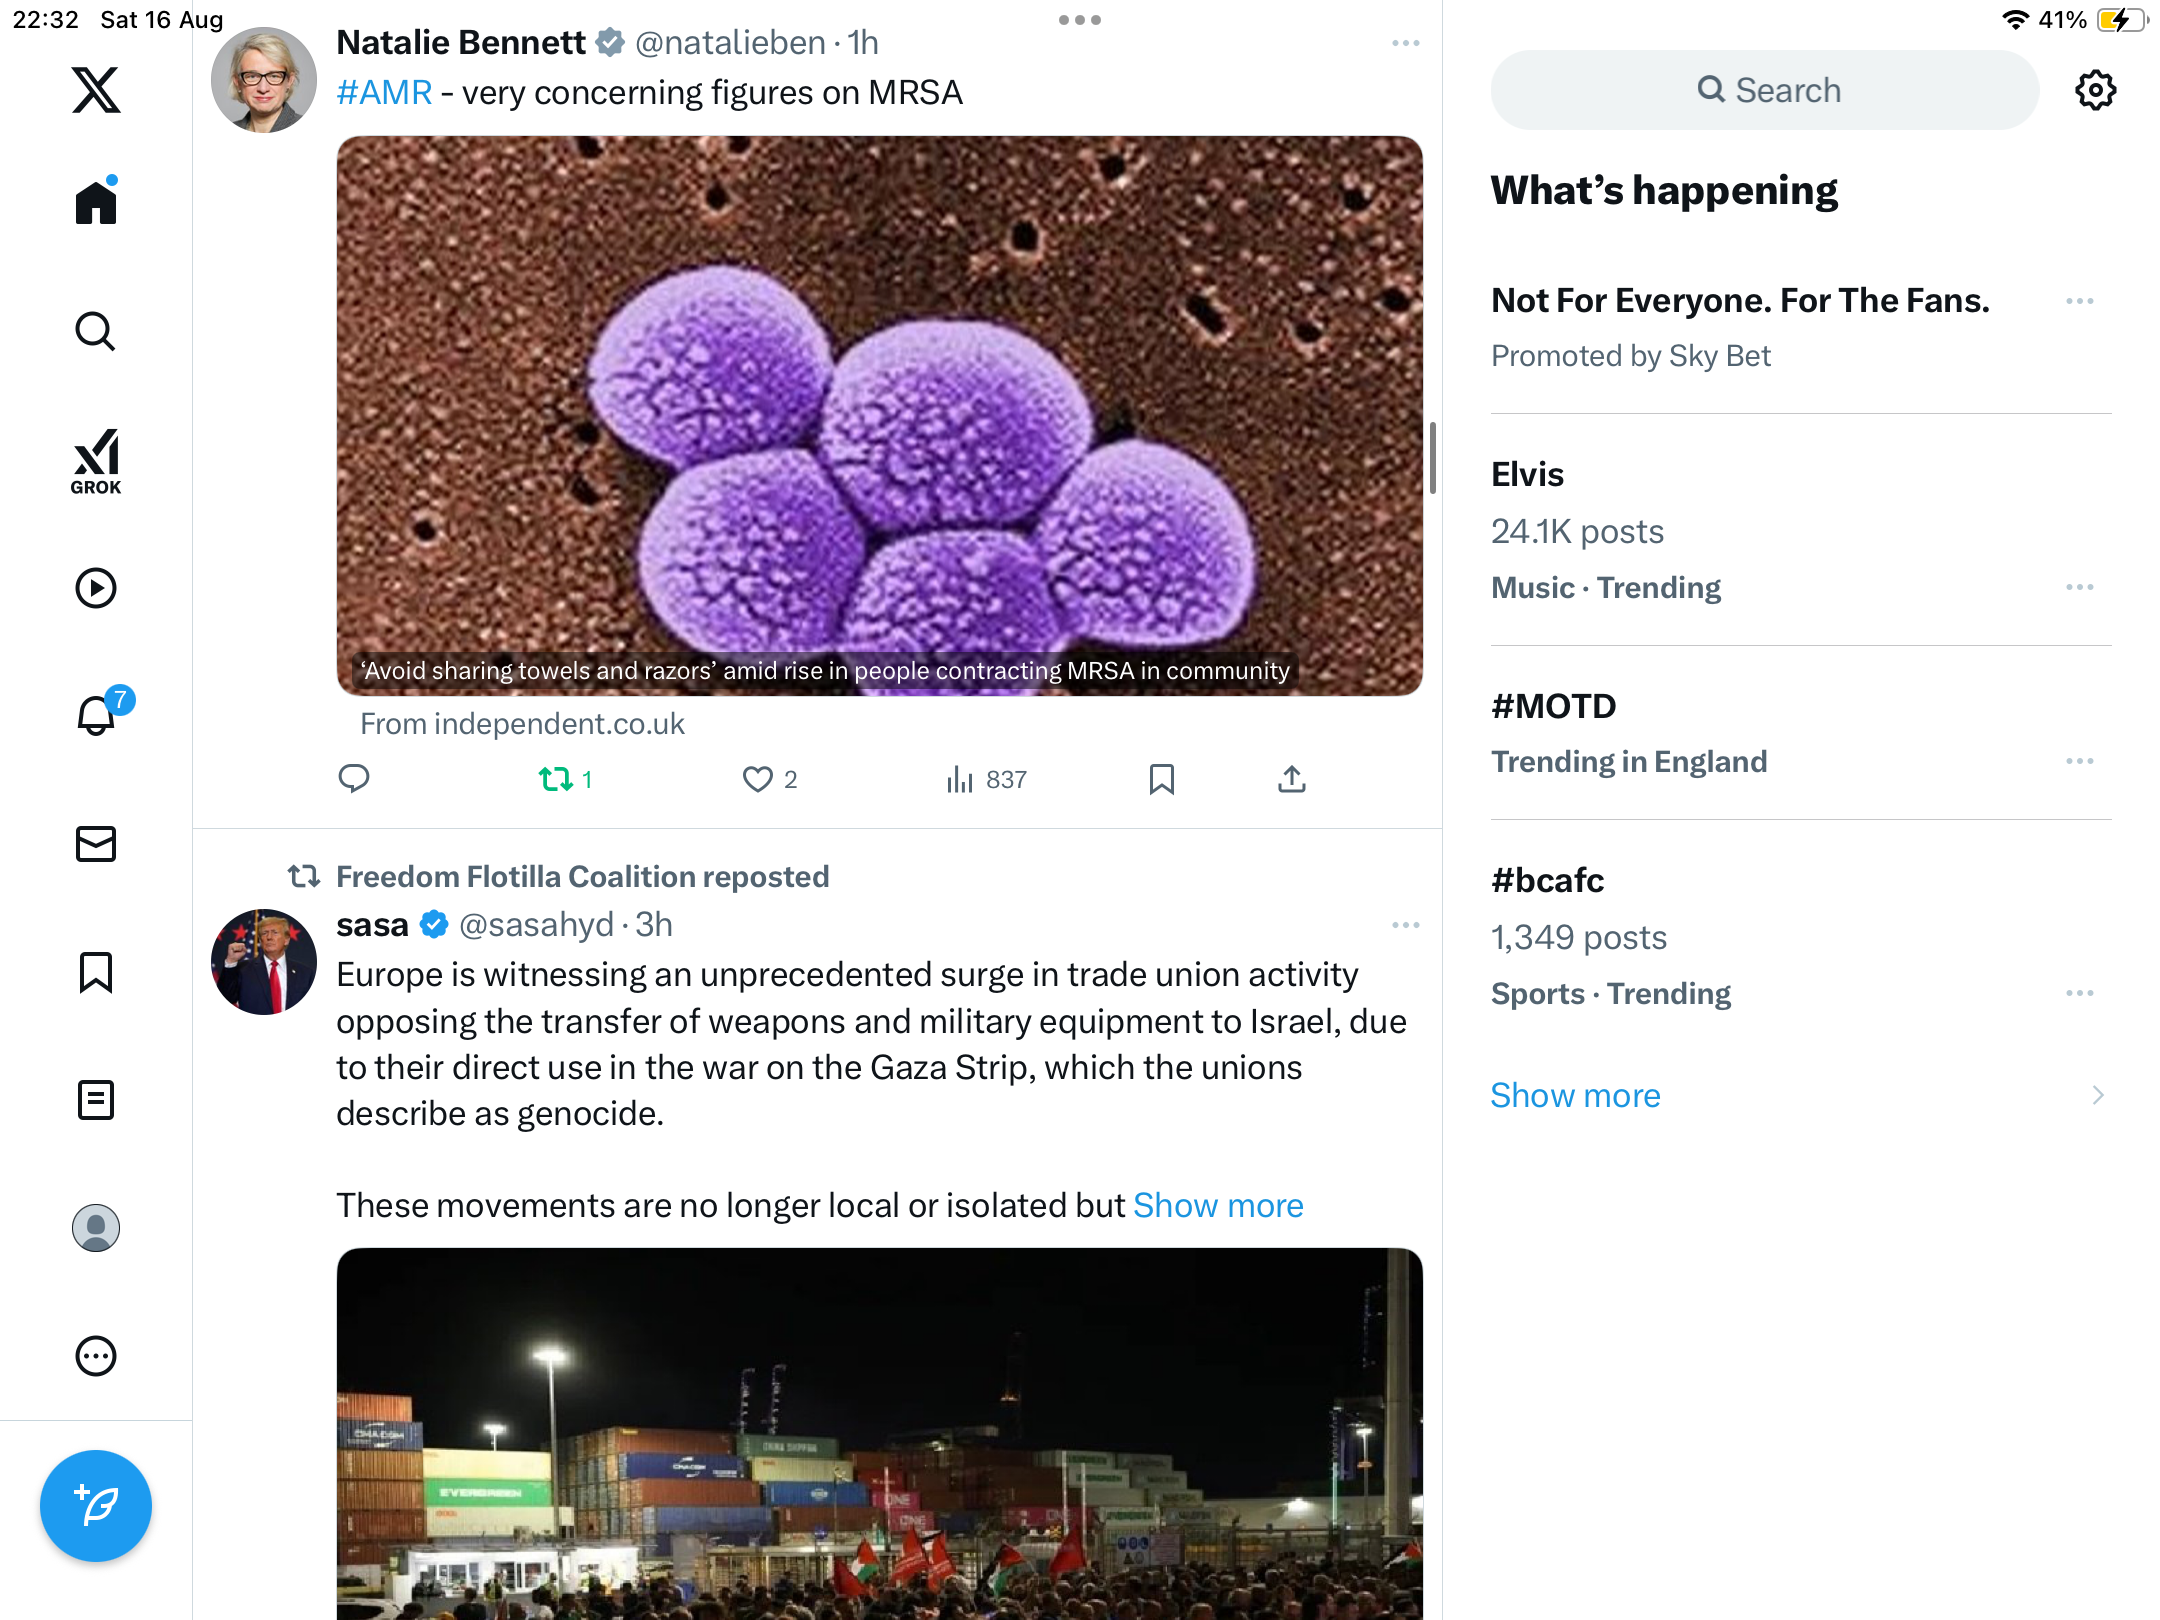Bookmark Natalie Bennett's MRSA post
This screenshot has width=2160, height=1620.
coord(1161,779)
